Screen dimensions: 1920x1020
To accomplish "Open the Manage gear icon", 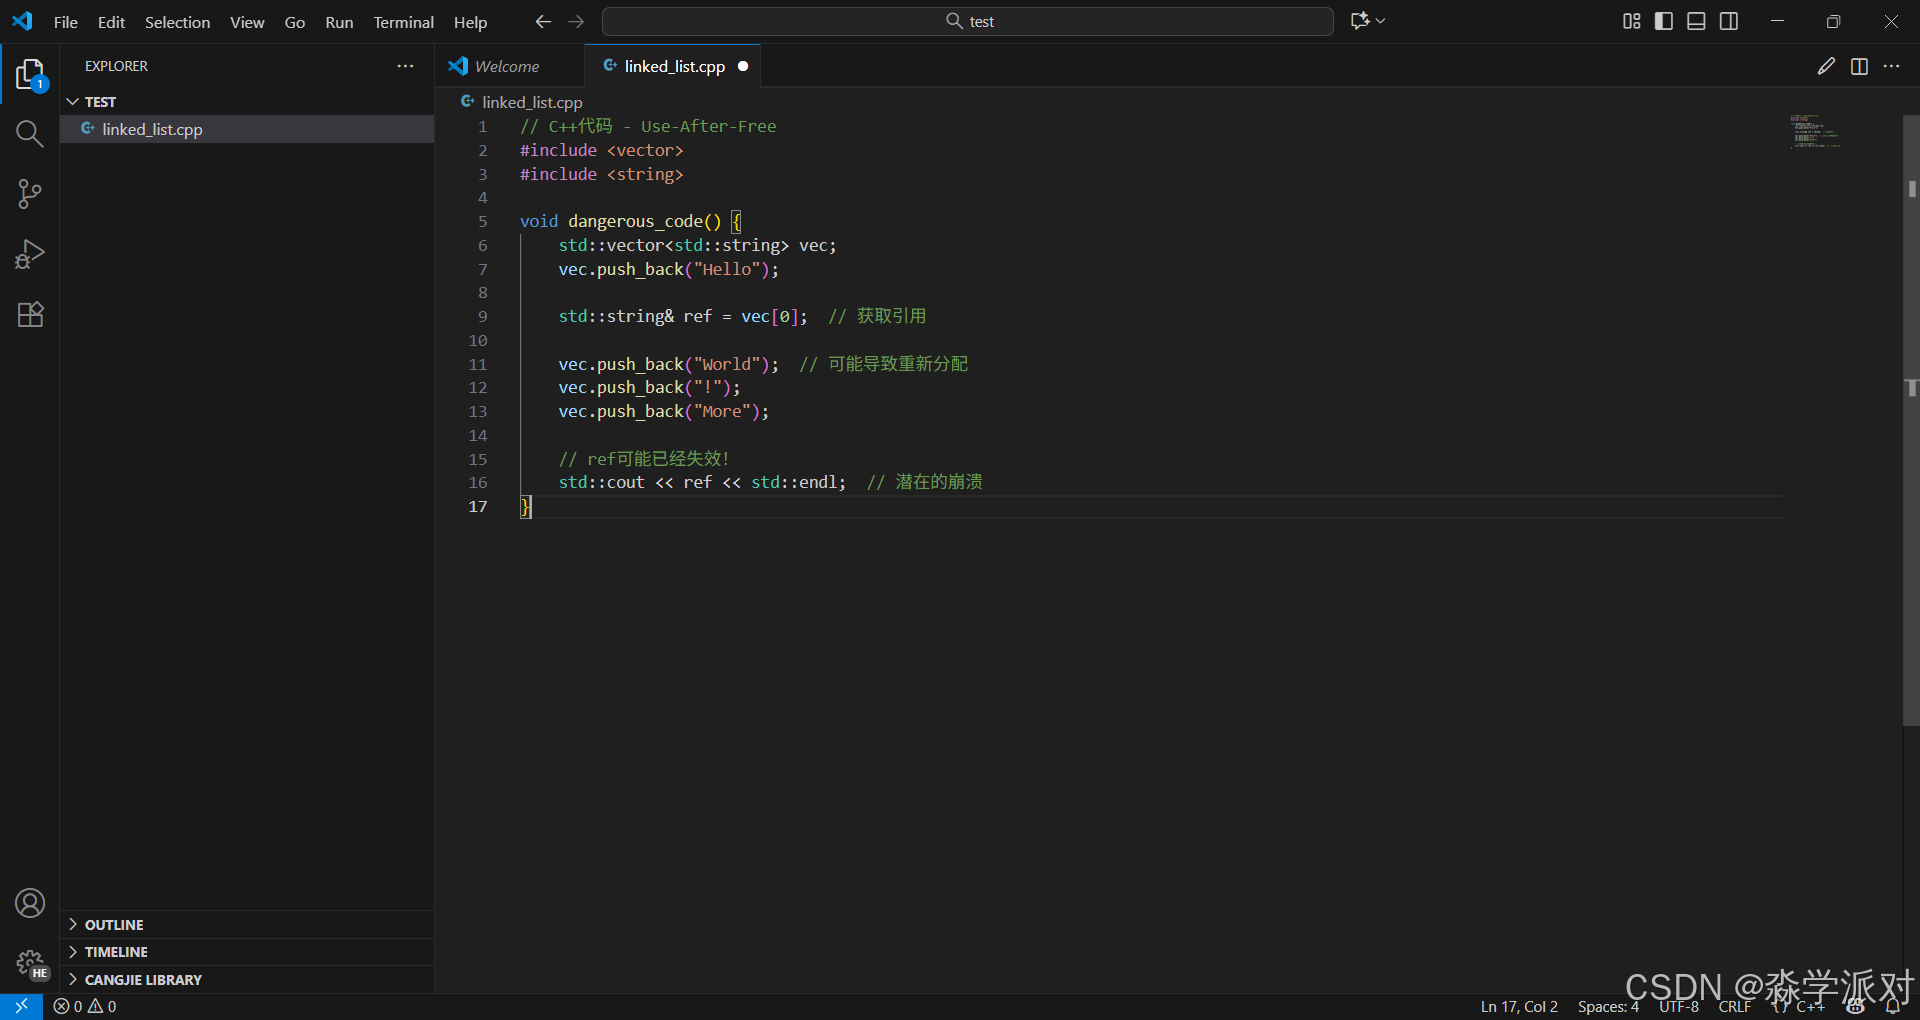I will click(x=30, y=963).
